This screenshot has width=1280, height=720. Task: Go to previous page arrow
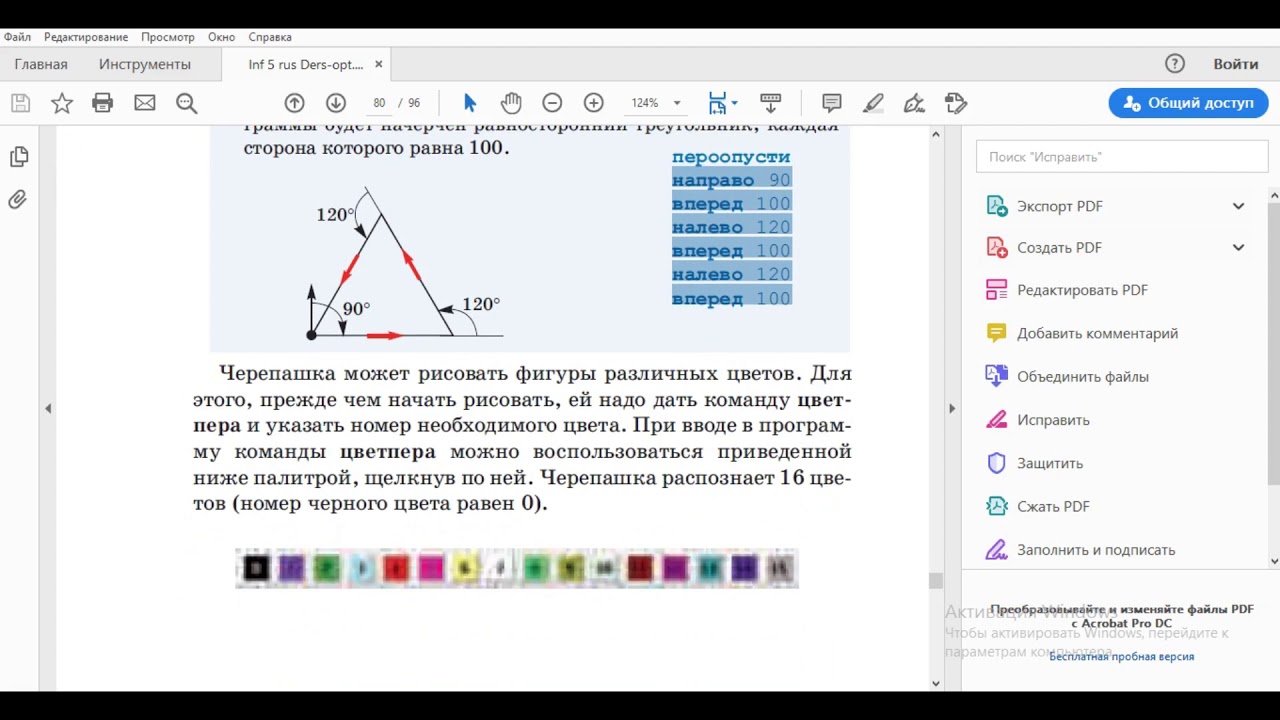[x=294, y=103]
